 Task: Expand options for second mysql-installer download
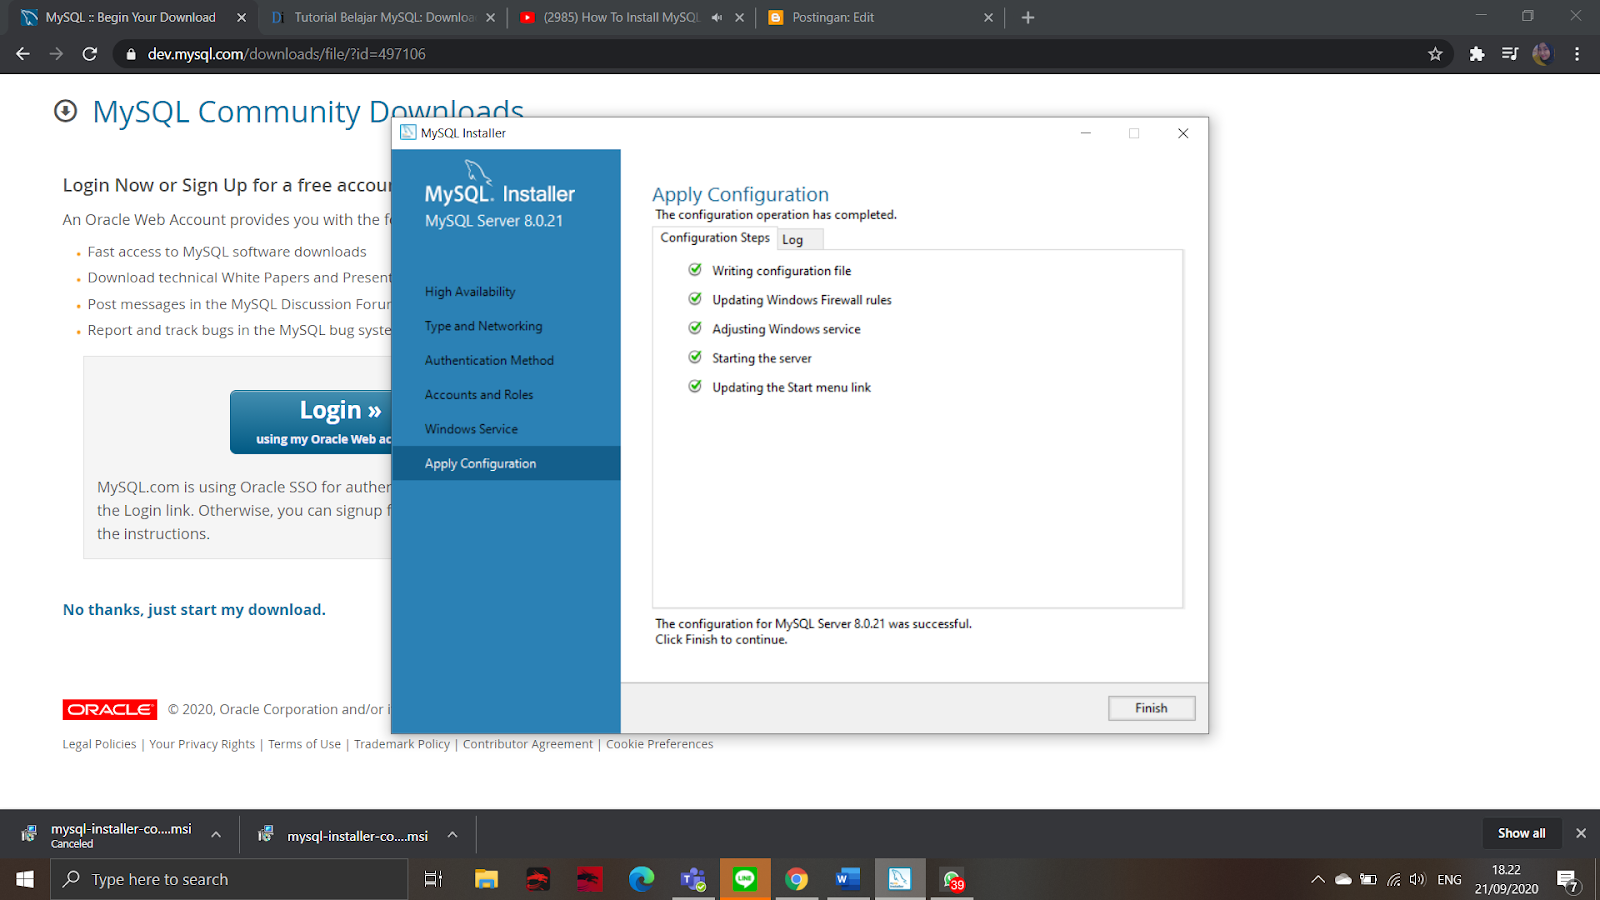click(453, 835)
